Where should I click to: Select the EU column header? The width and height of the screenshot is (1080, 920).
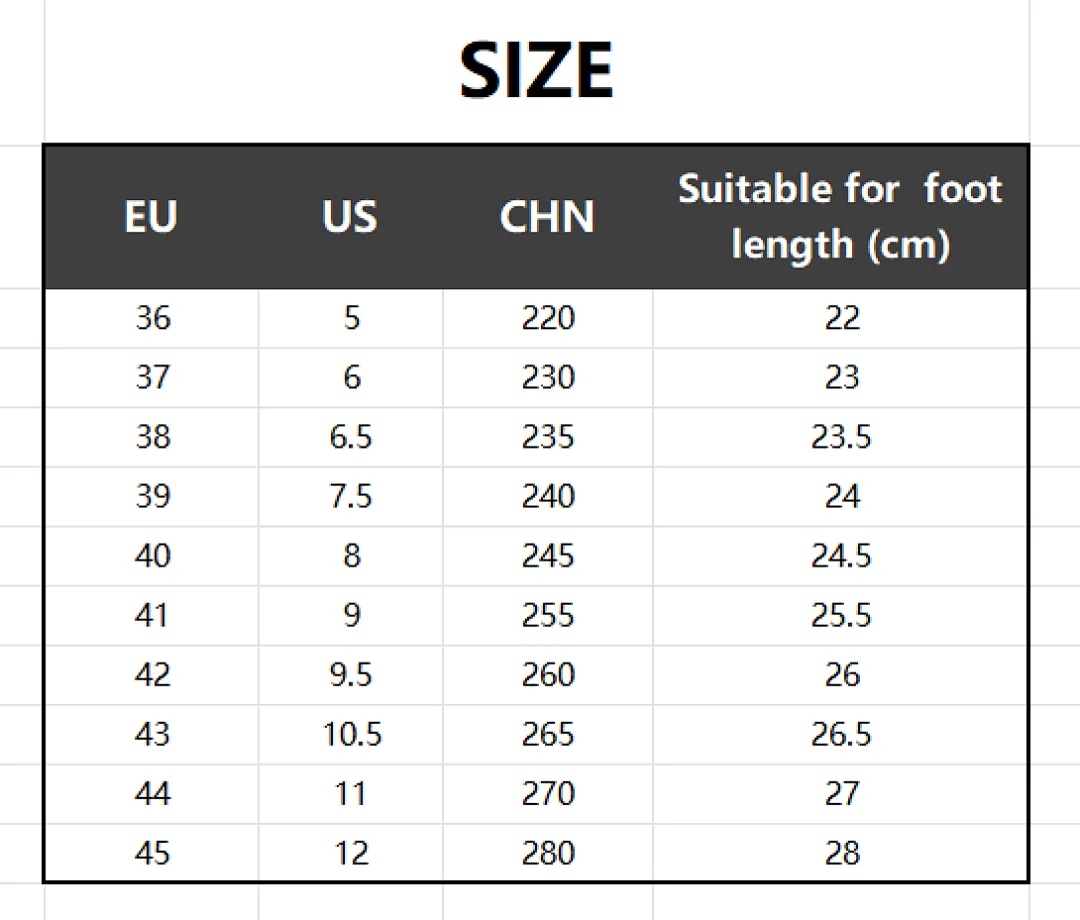pos(152,216)
